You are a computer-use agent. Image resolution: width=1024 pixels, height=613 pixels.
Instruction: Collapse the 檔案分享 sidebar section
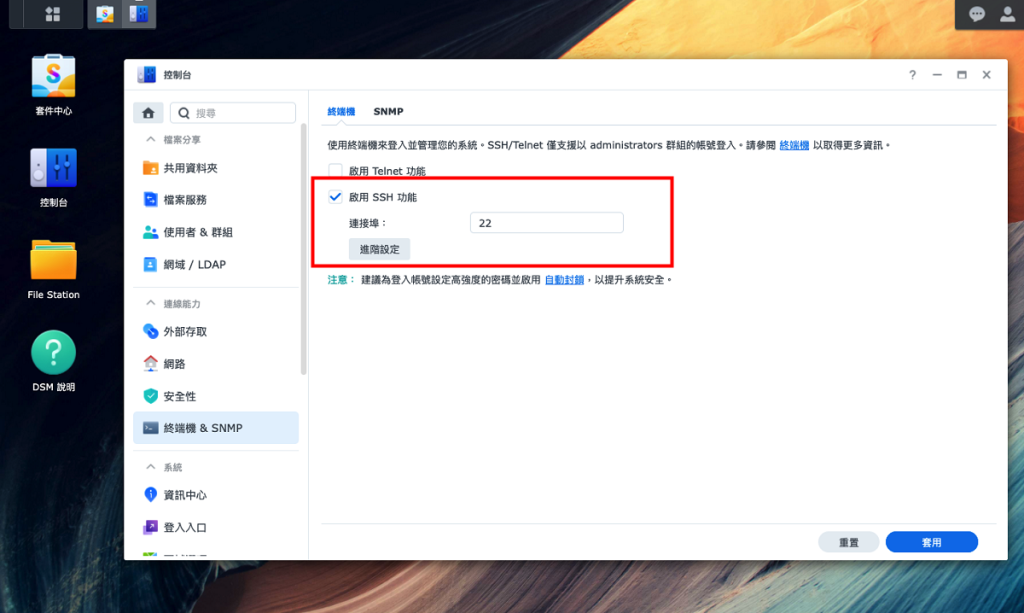[151, 139]
